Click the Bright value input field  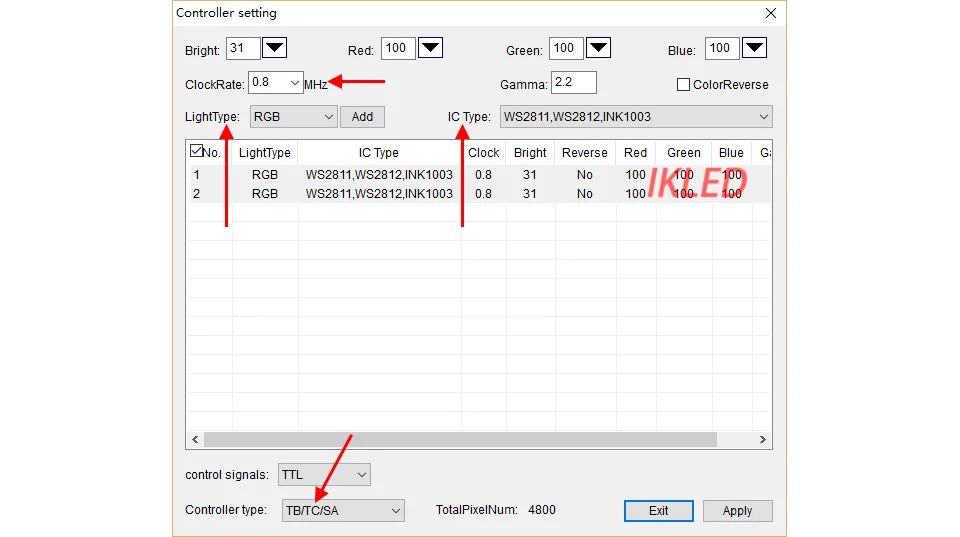point(243,48)
